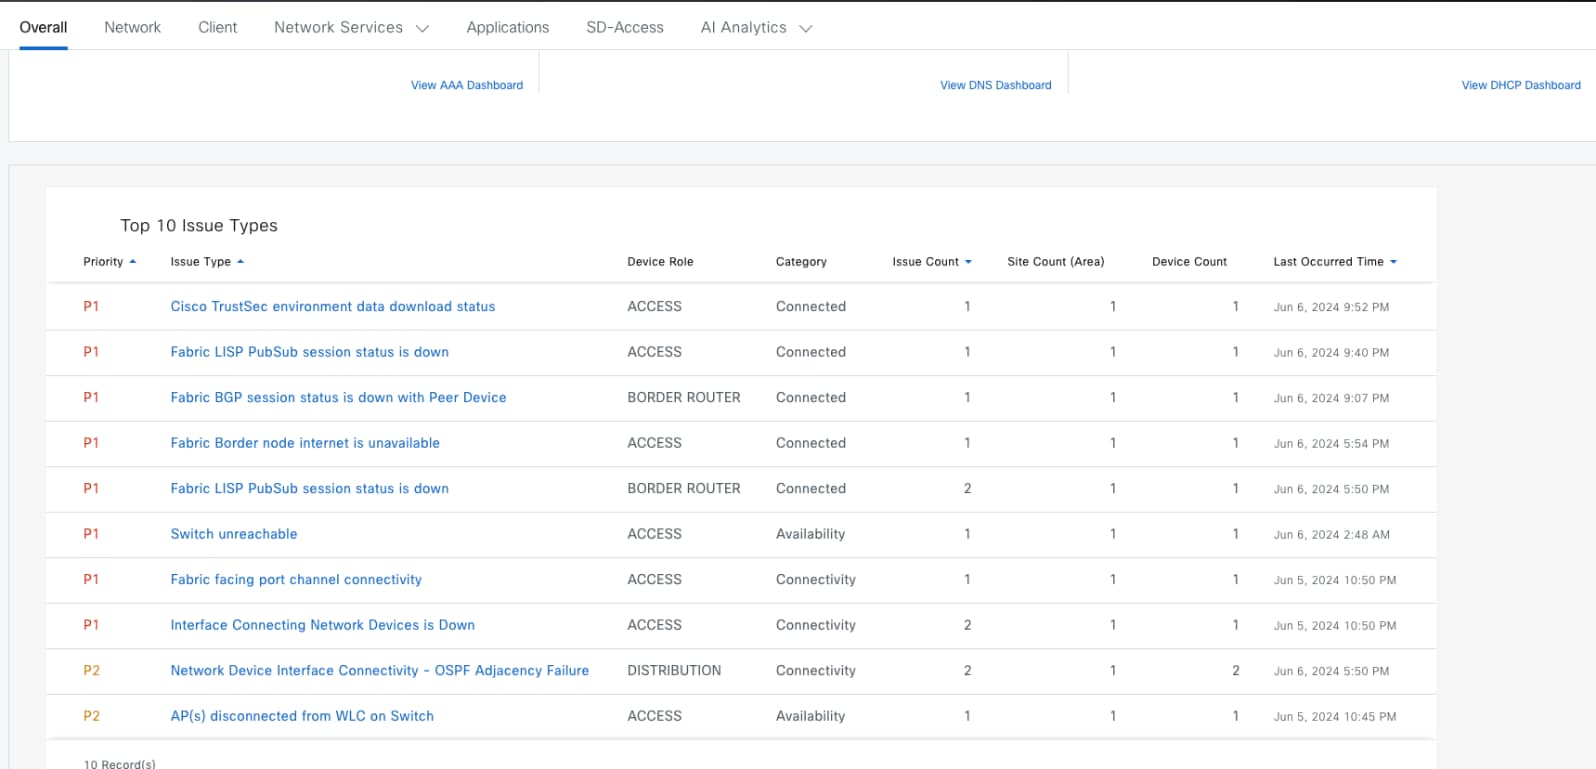Open View DNS Dashboard link
Viewport: 1596px width, 769px height.
995,86
